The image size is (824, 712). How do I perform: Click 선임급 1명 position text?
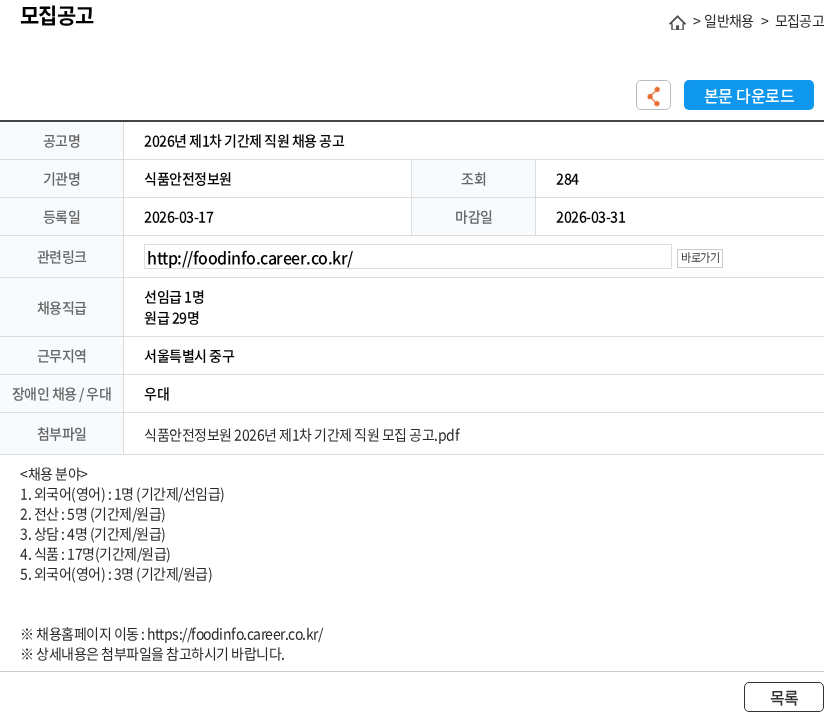point(174,297)
